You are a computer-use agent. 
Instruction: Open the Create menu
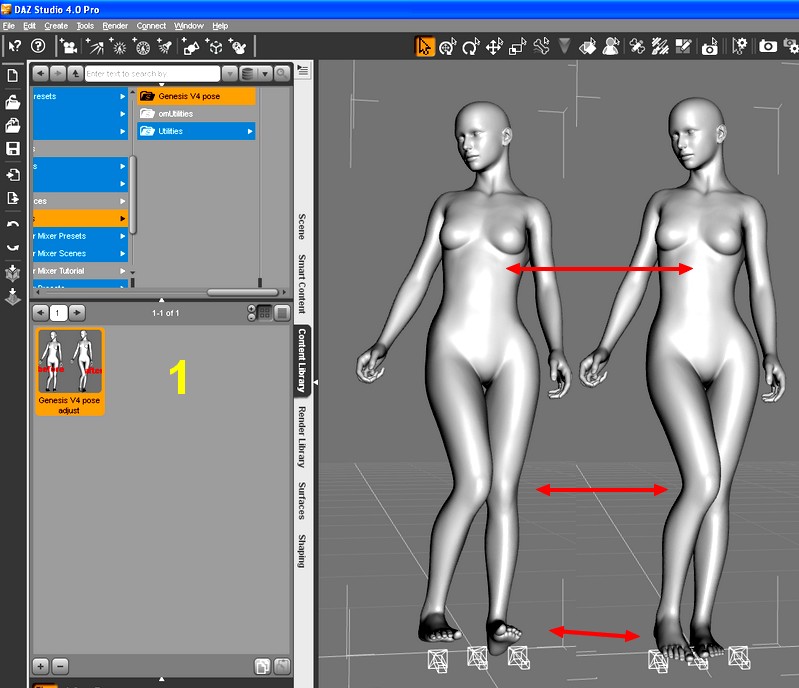[x=56, y=26]
